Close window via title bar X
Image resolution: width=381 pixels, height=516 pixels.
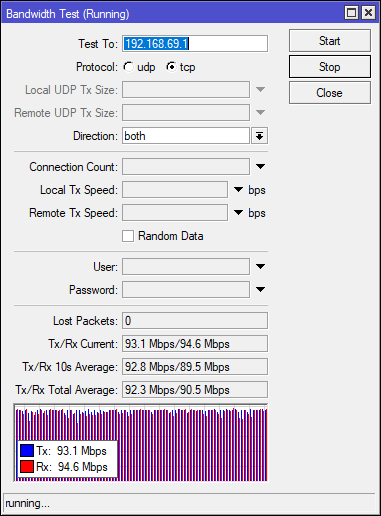[x=368, y=13]
